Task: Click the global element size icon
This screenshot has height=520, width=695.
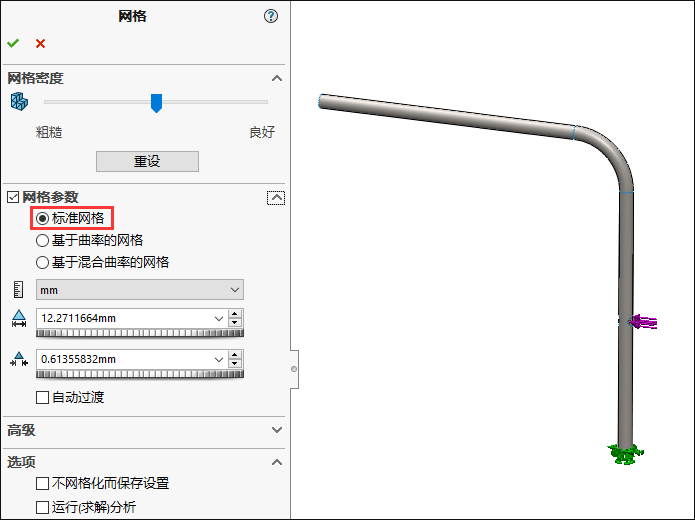Action: click(19, 319)
